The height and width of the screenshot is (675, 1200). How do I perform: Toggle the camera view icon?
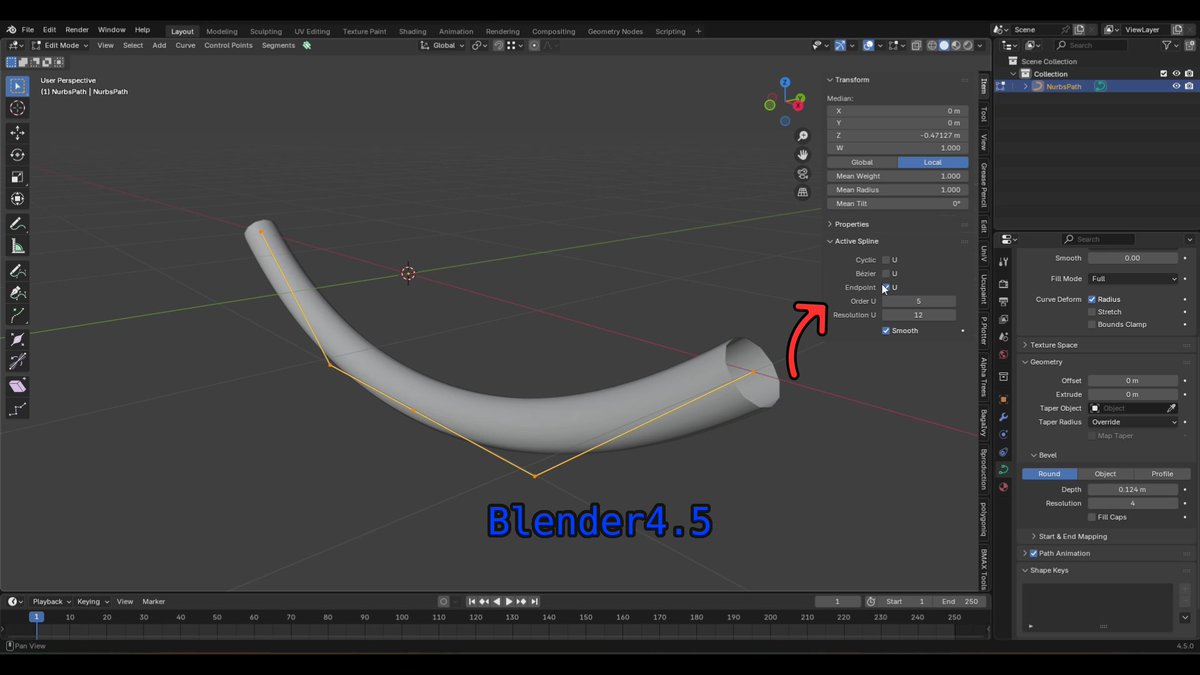click(802, 173)
